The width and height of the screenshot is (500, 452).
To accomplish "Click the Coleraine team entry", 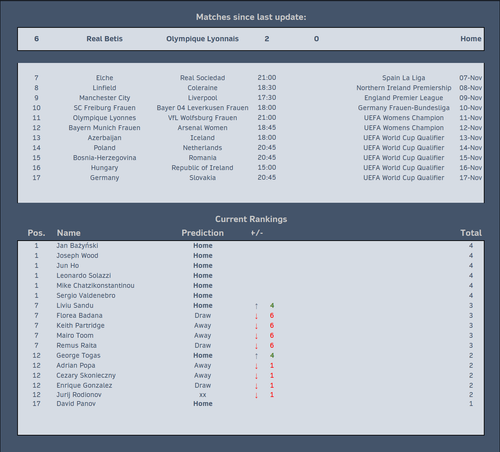I will point(202,88).
